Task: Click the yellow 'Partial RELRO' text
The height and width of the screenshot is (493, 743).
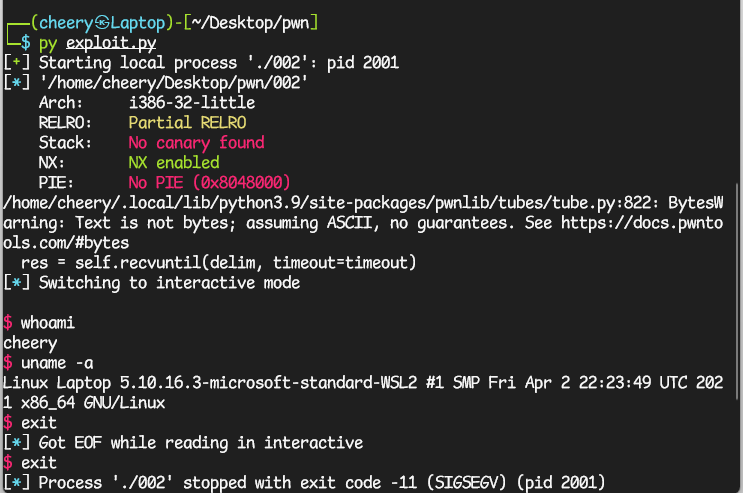Action: click(187, 123)
